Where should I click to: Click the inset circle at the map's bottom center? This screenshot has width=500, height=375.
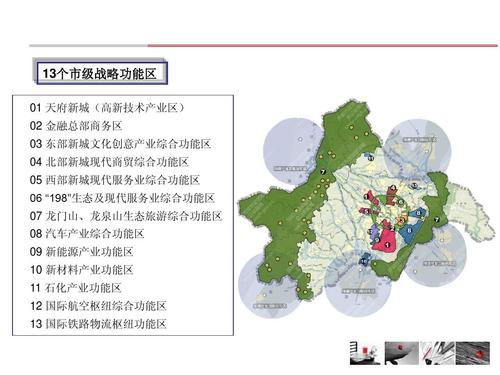(358, 284)
